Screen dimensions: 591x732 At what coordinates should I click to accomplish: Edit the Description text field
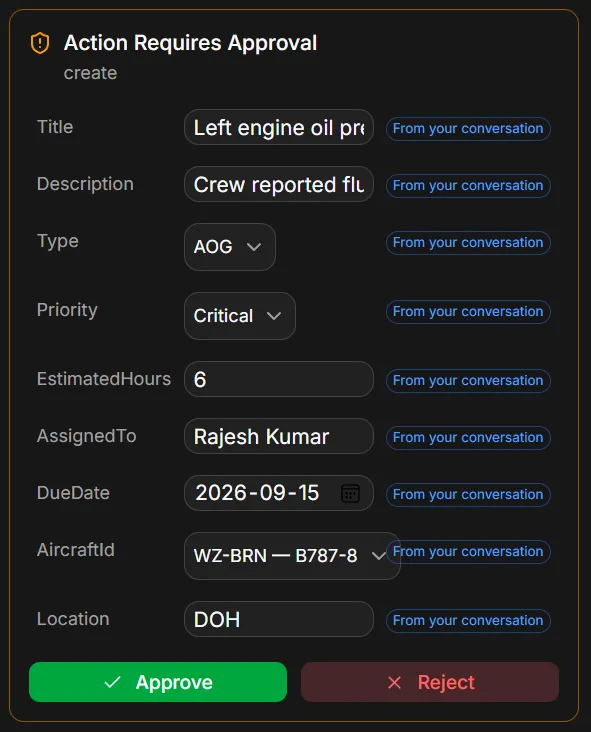[x=279, y=184]
